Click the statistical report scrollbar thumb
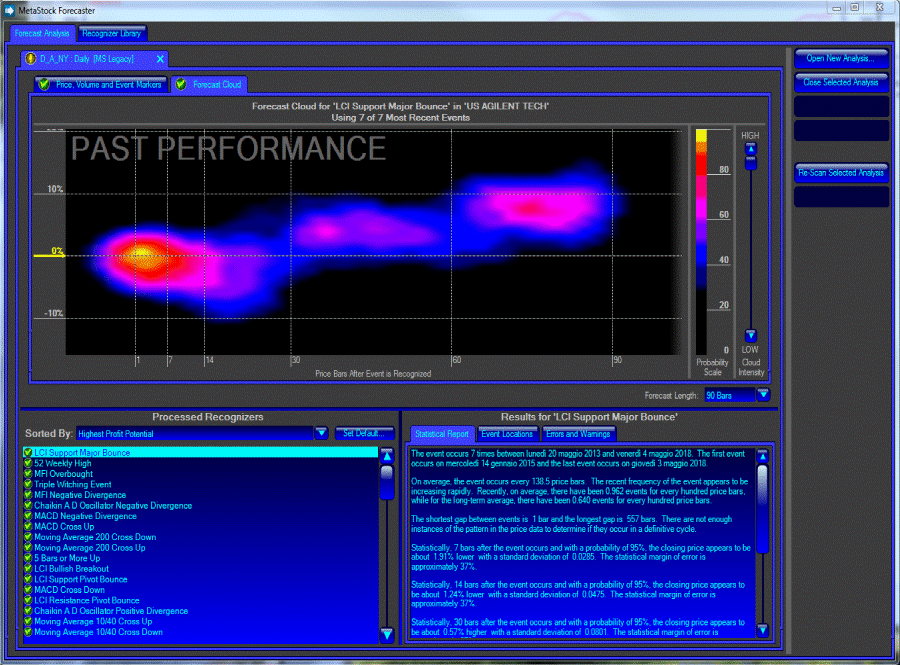 point(762,509)
